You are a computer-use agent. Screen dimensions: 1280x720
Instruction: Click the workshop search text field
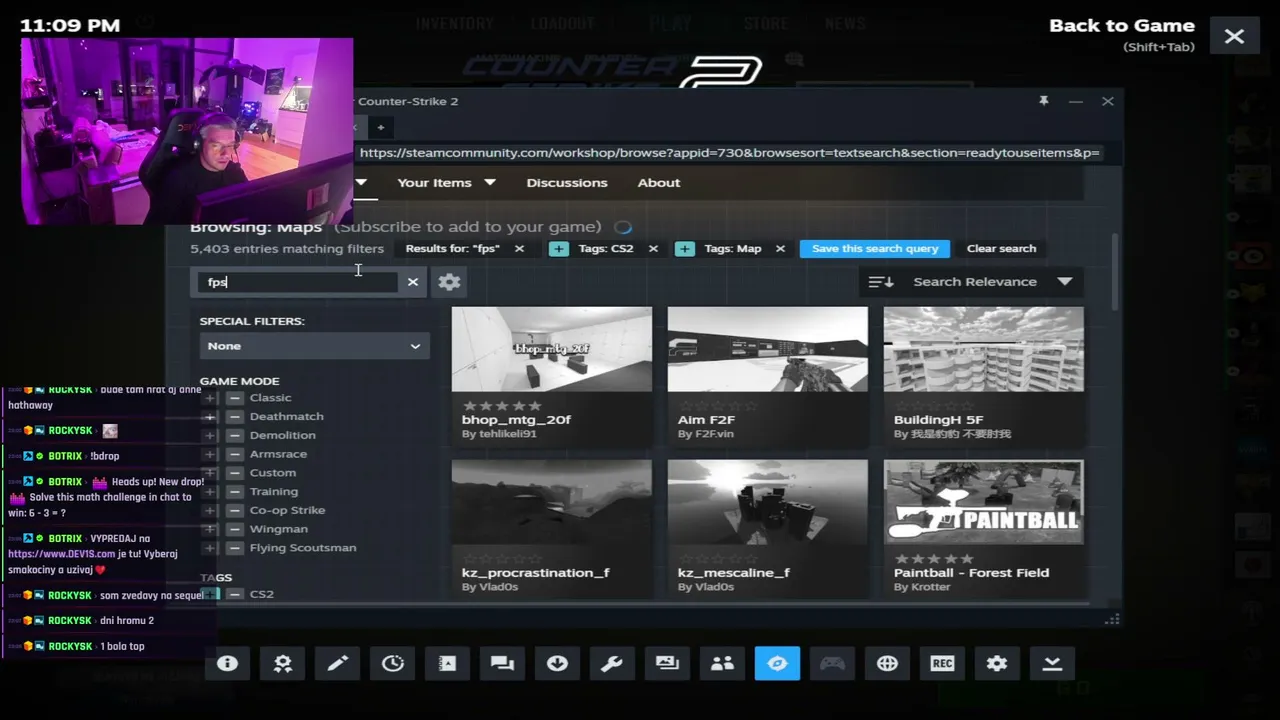(x=297, y=282)
